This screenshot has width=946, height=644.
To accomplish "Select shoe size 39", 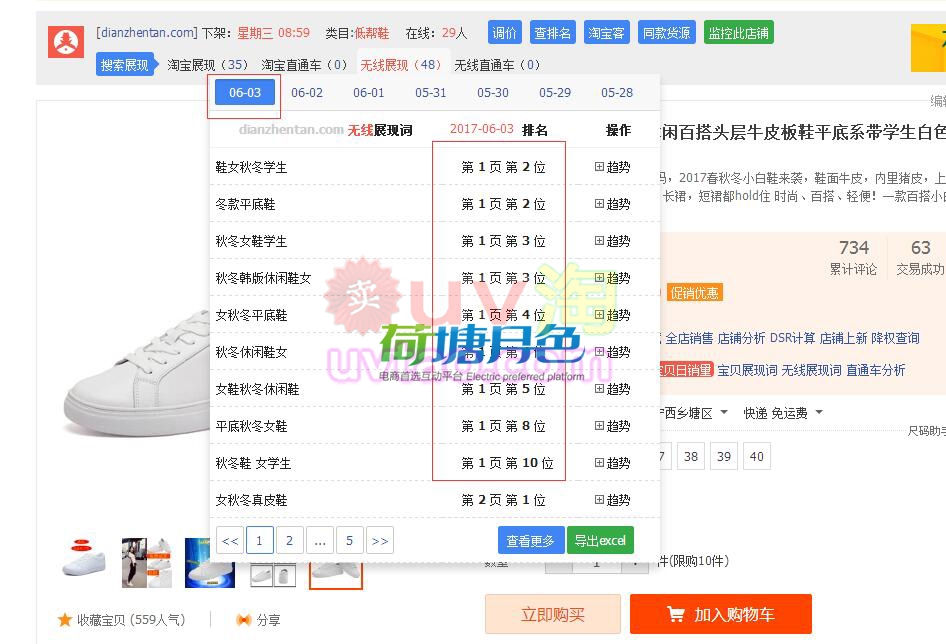I will point(724,456).
